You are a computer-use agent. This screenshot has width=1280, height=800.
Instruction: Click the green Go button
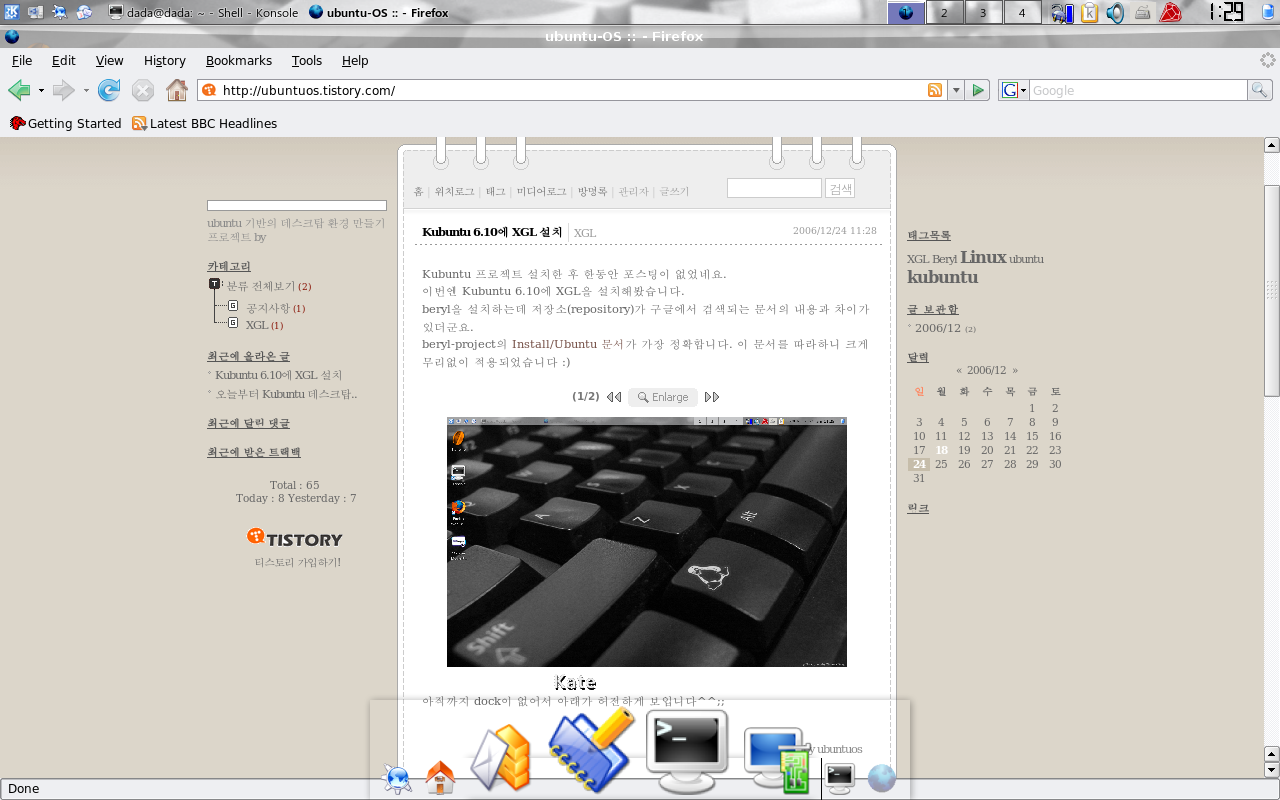tap(979, 90)
